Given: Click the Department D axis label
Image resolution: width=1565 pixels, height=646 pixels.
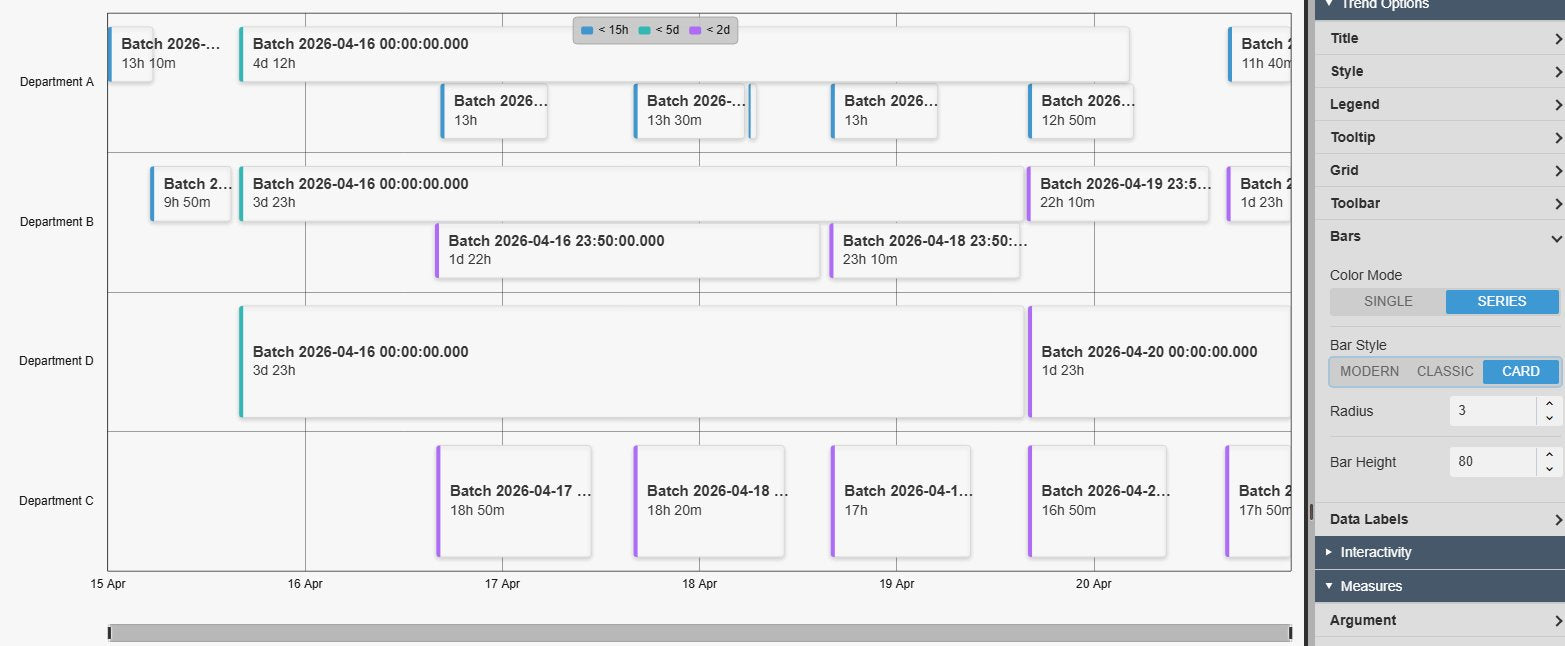Looking at the screenshot, I should tap(56, 361).
